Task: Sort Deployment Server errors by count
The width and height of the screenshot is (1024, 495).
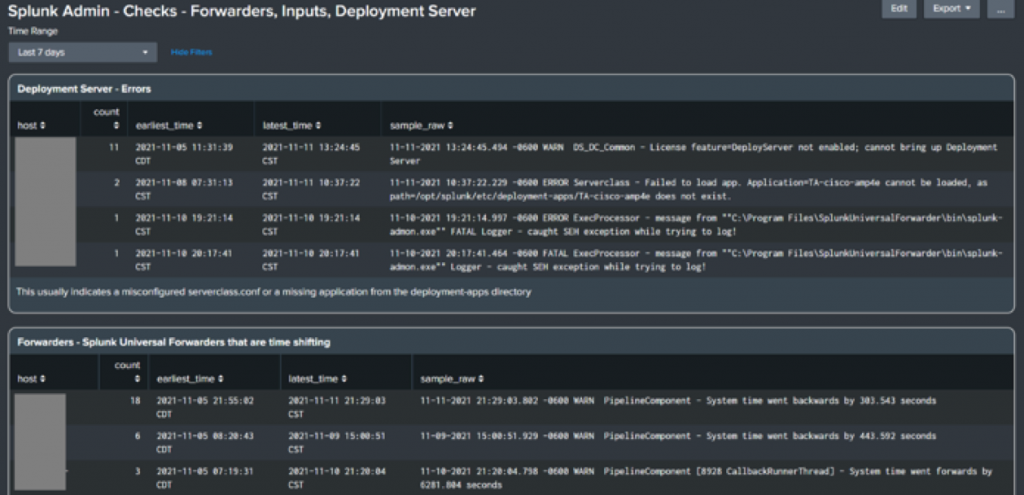Action: point(106,118)
